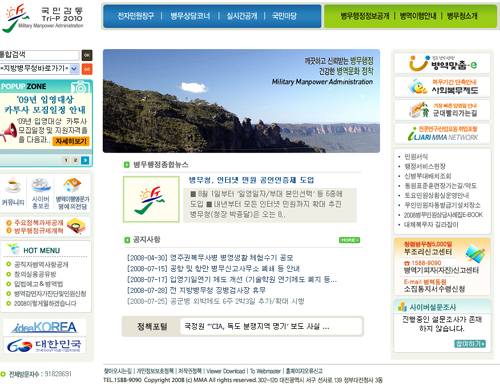Open the 병역이행명문가 house icon
Image resolution: width=500 pixels, height=386 pixels.
[x=72, y=185]
